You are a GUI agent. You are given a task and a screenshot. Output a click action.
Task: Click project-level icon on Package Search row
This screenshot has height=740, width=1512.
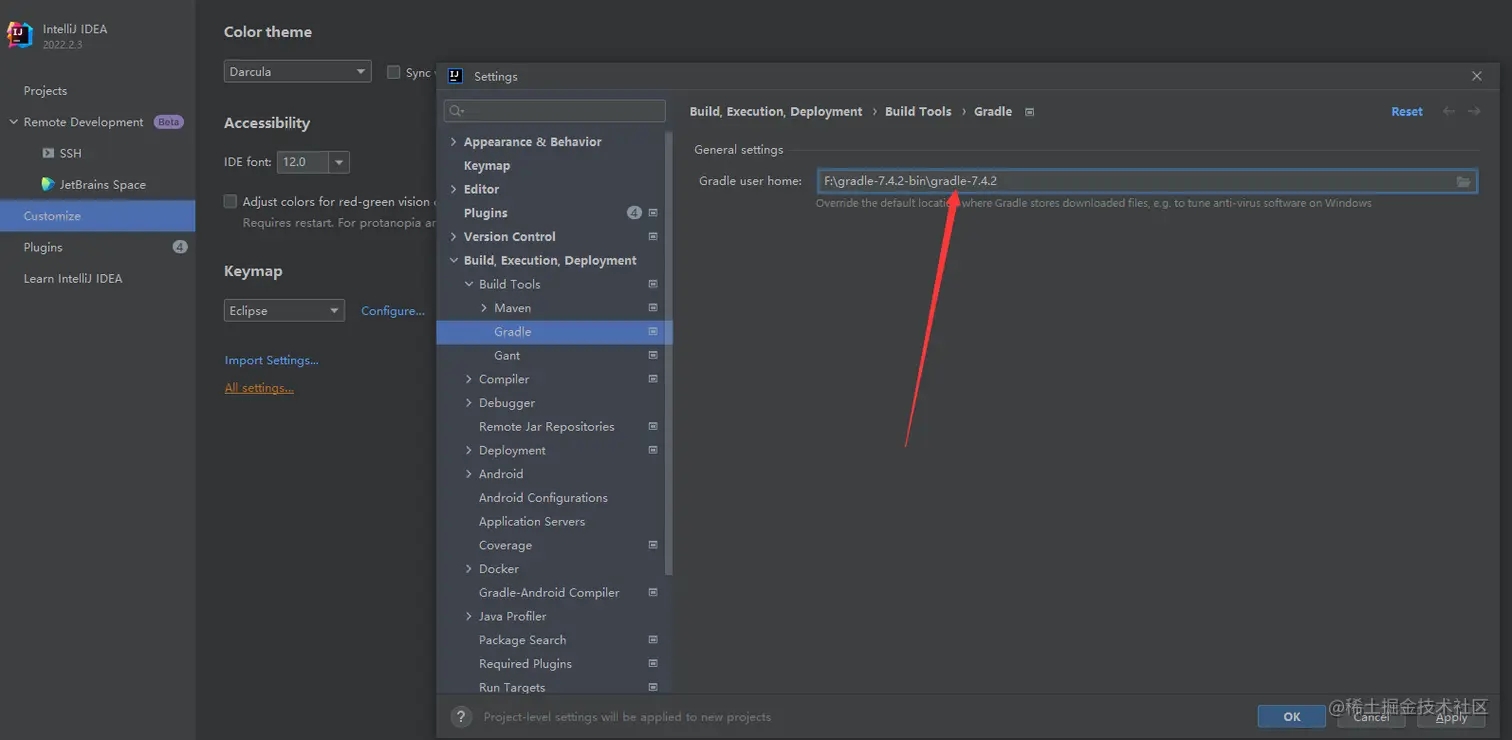(x=653, y=640)
